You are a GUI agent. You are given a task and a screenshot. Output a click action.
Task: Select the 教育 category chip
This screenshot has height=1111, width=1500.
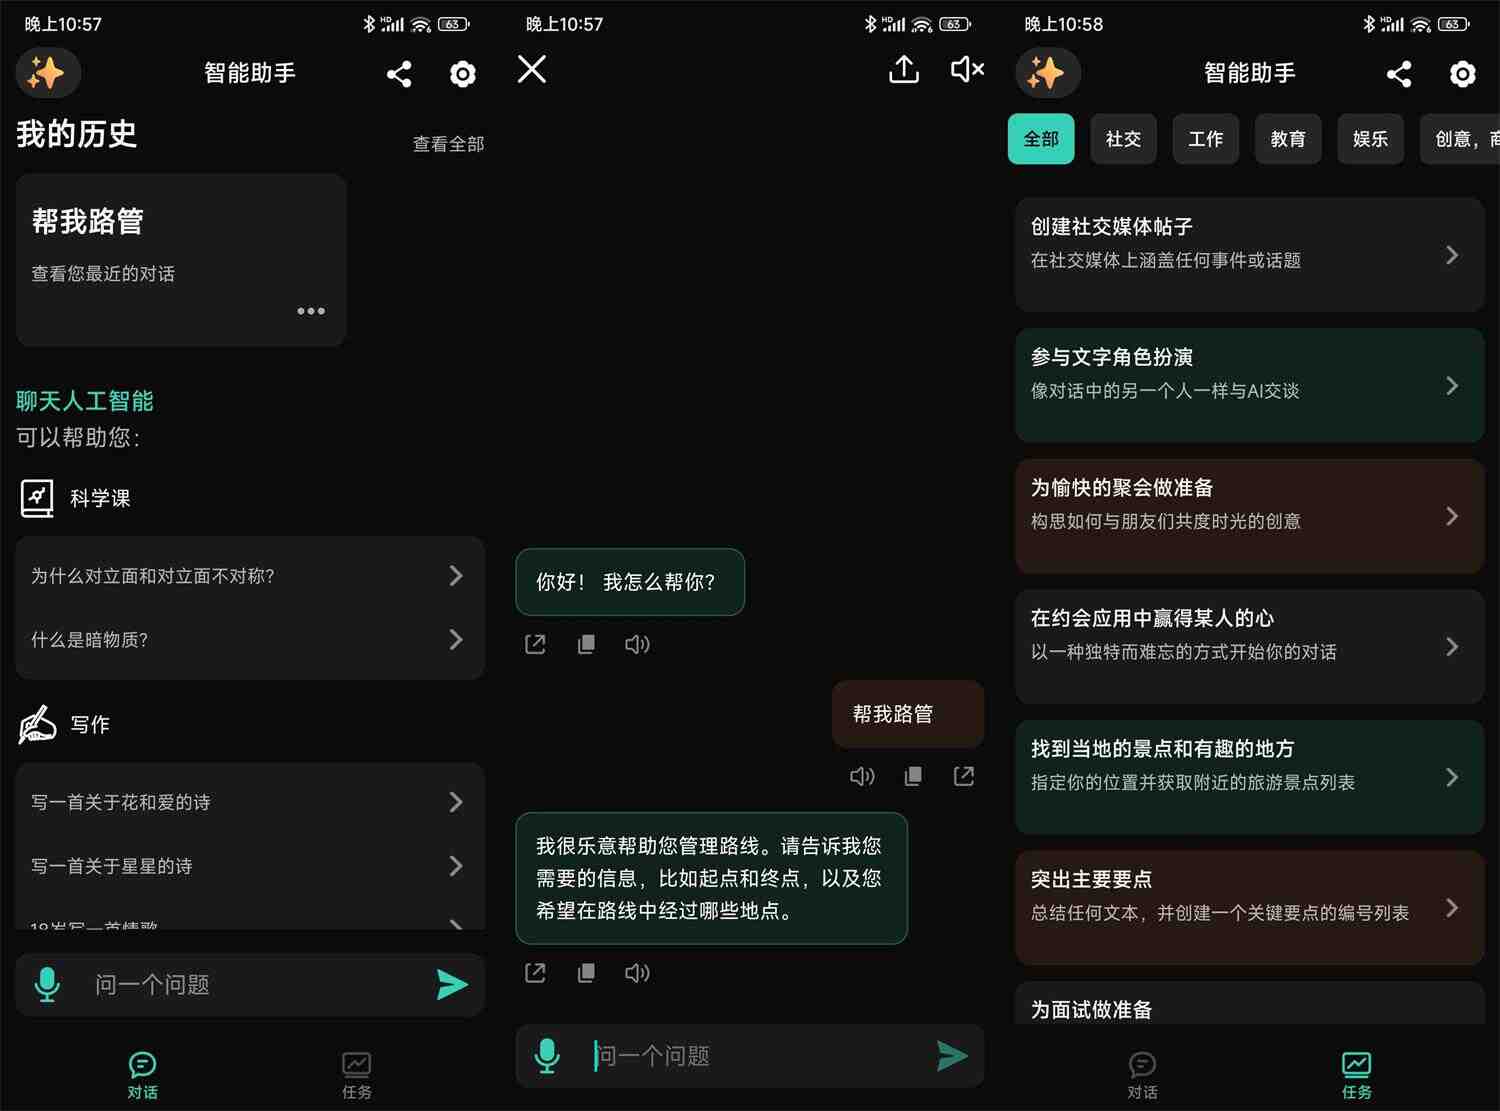click(x=1288, y=139)
